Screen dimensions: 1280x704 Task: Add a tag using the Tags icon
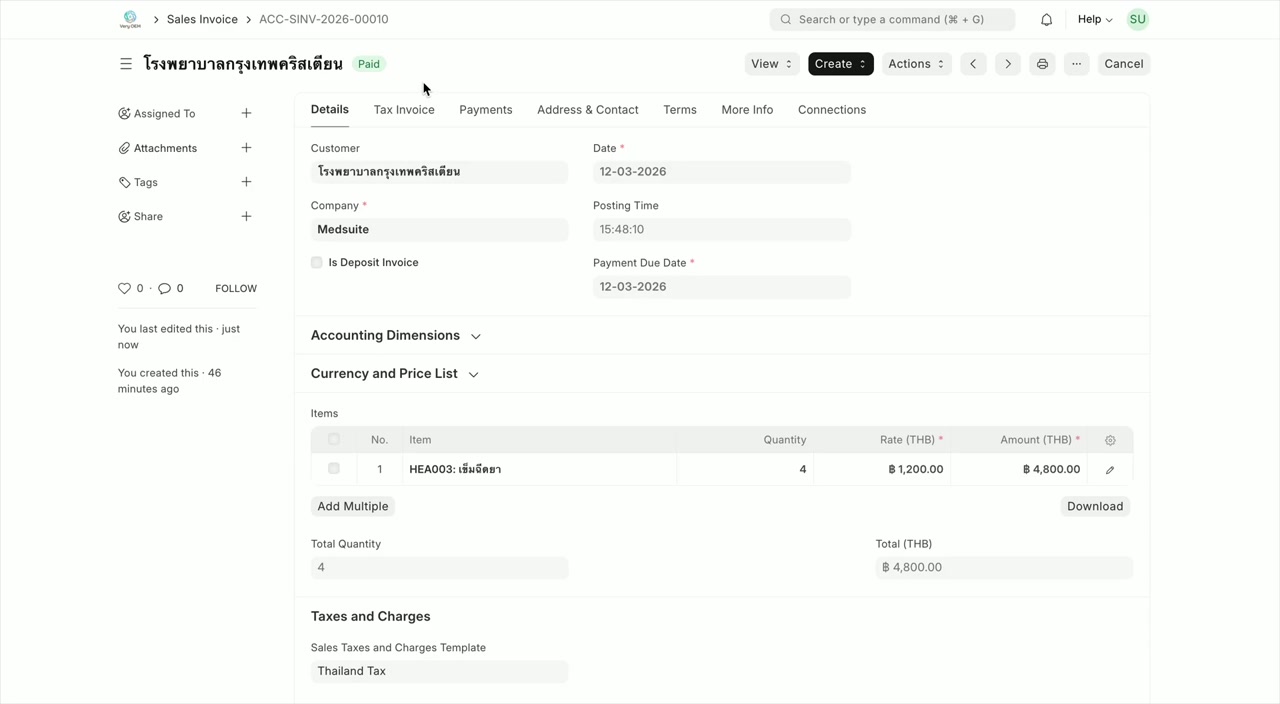pos(123,182)
